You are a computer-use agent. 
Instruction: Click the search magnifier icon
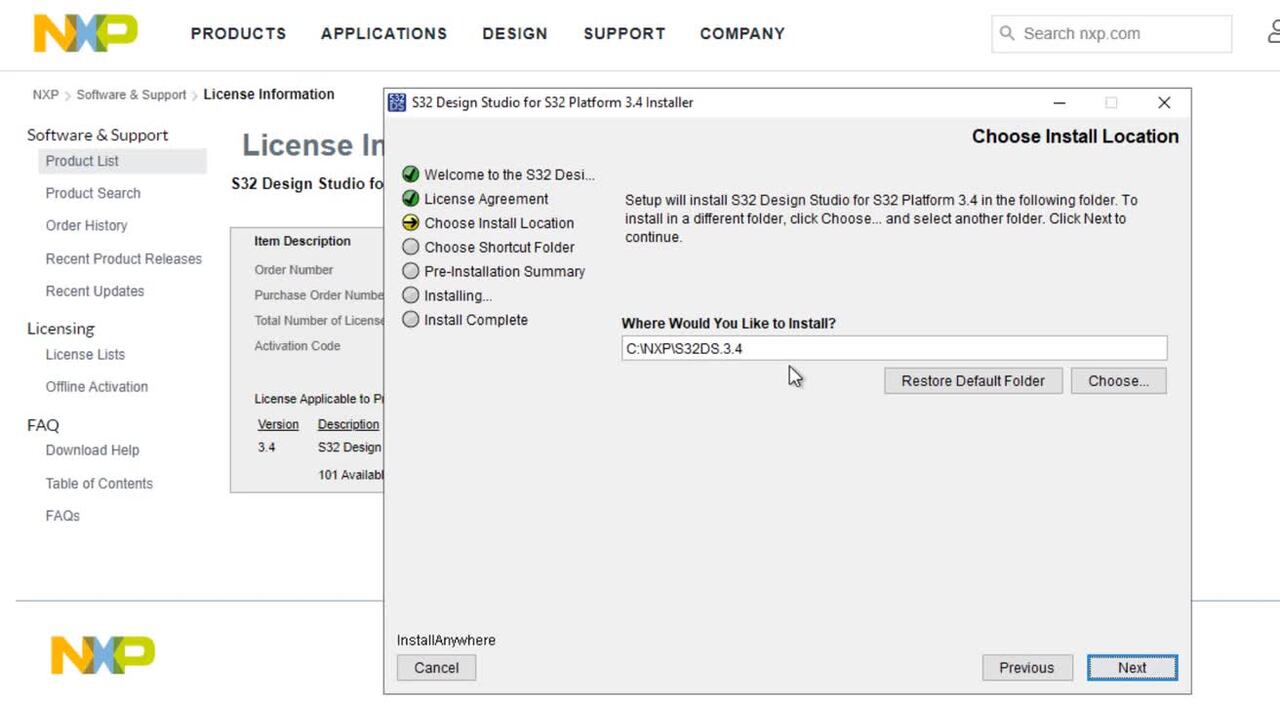(1007, 33)
